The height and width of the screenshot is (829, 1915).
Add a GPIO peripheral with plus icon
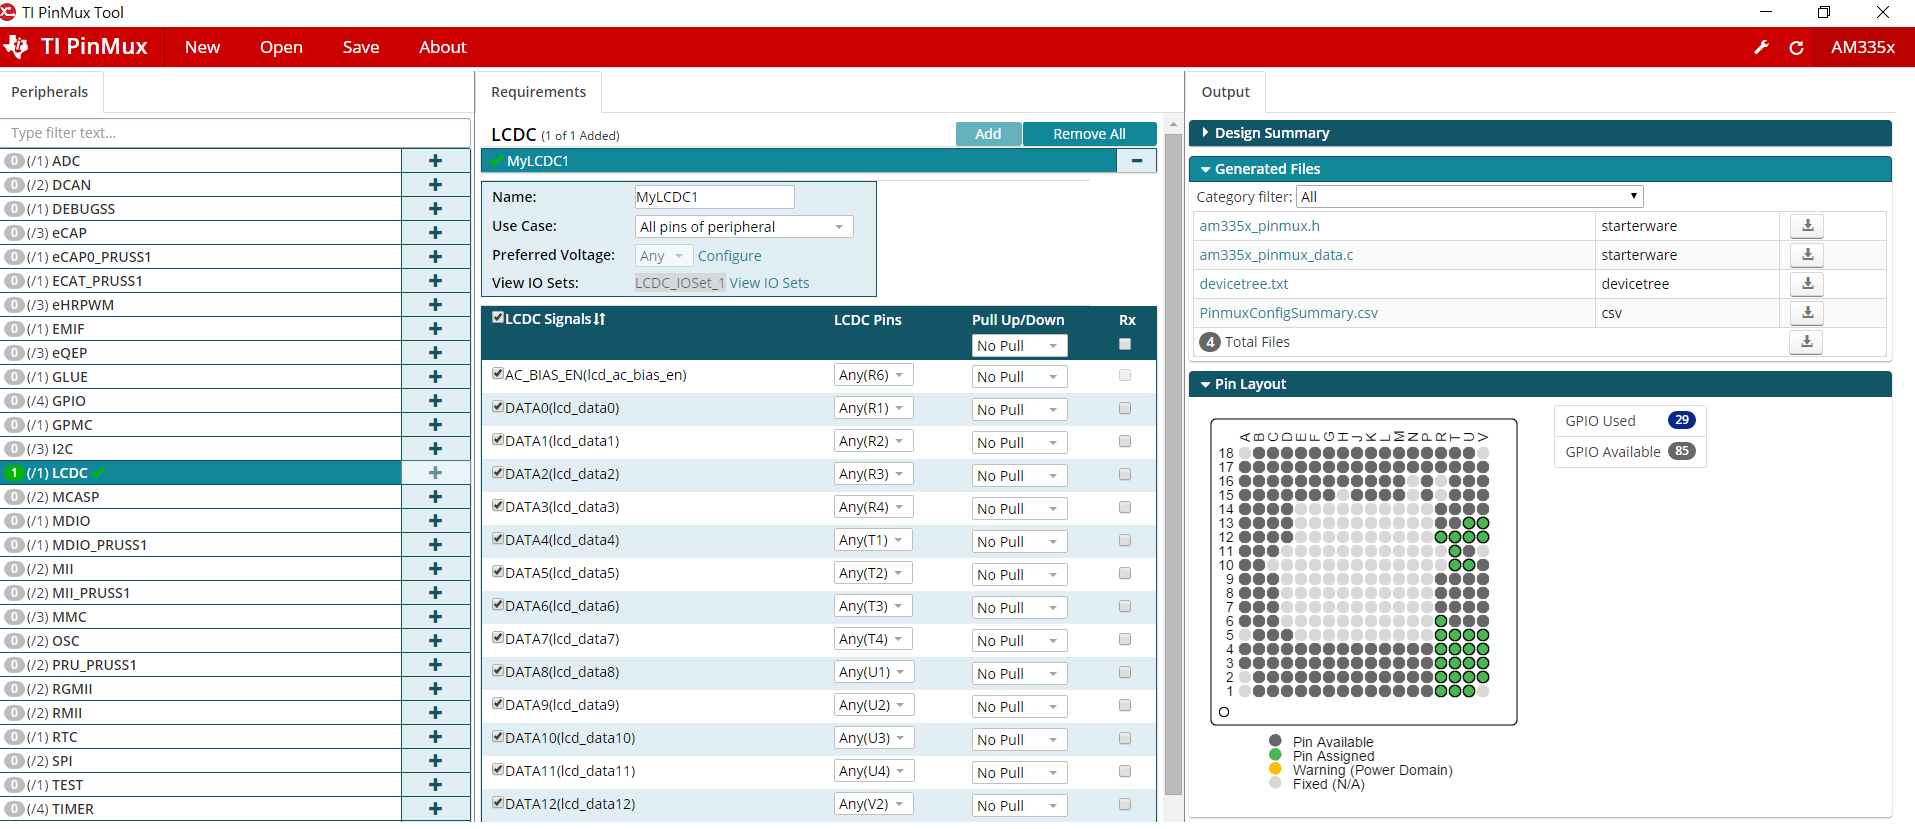(x=435, y=401)
